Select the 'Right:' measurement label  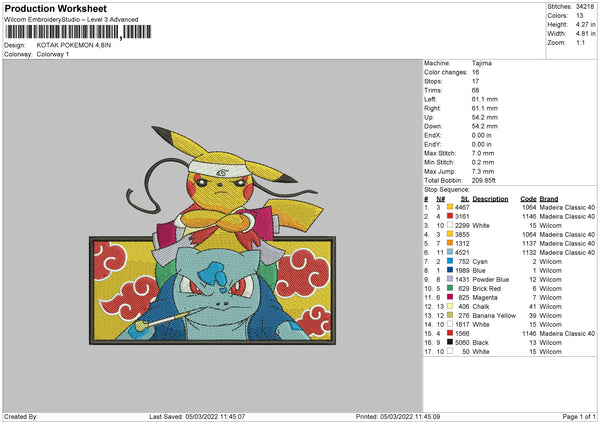pos(432,108)
